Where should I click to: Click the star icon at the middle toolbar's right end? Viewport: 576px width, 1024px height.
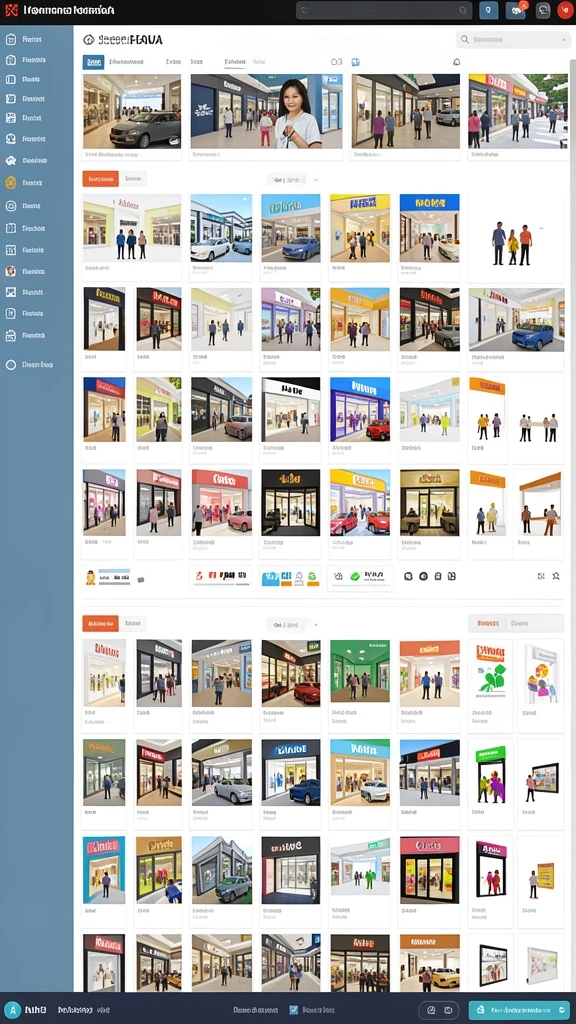click(x=556, y=576)
